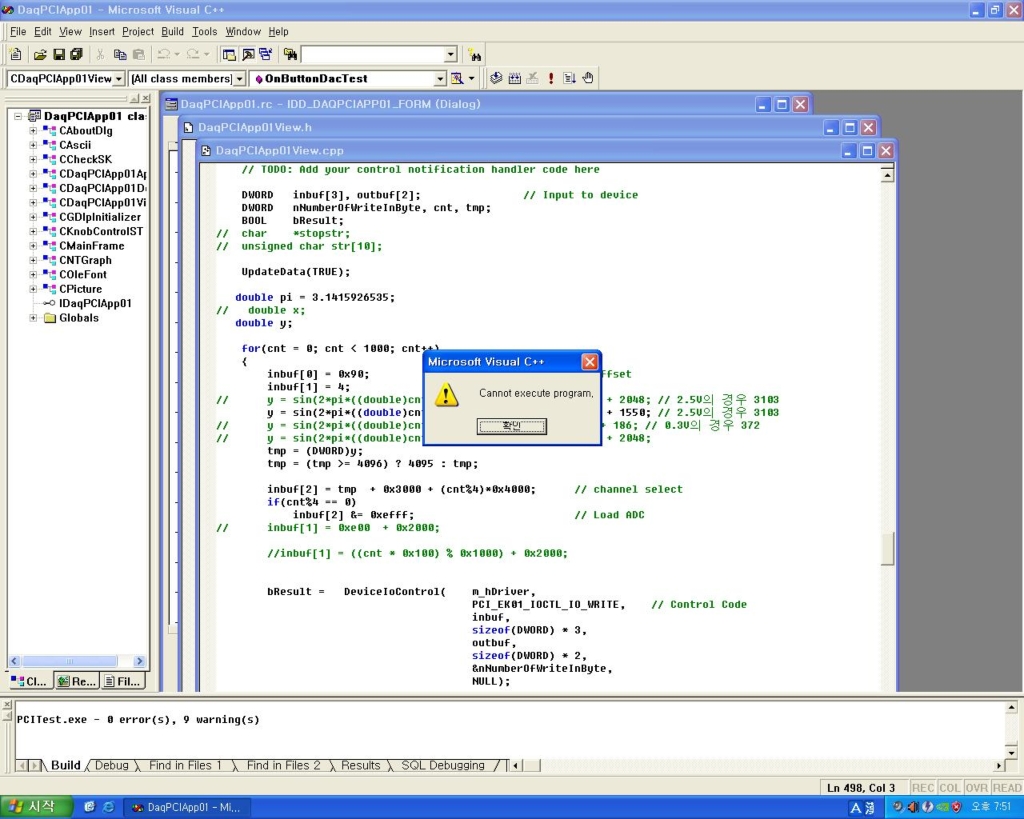Create a new text file
Viewport: 1024px width, 819px height.
click(x=16, y=55)
